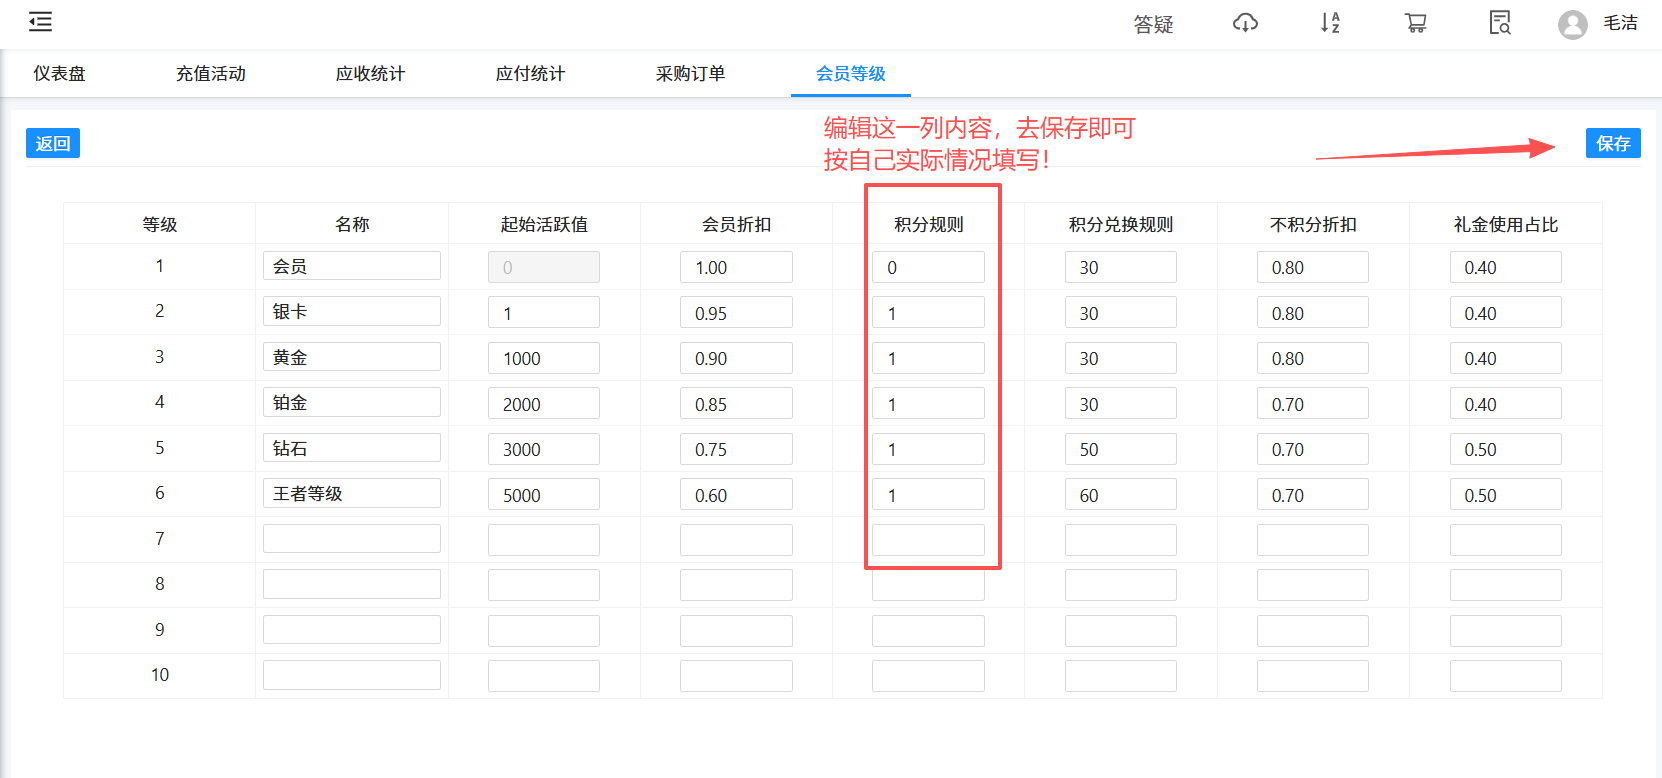Edit 王者等级 non-points discount 0.70
The height and width of the screenshot is (778, 1662).
pyautogui.click(x=1313, y=494)
